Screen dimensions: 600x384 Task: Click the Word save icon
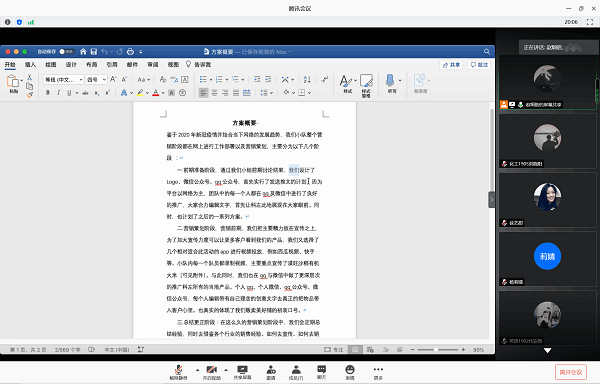click(94, 51)
